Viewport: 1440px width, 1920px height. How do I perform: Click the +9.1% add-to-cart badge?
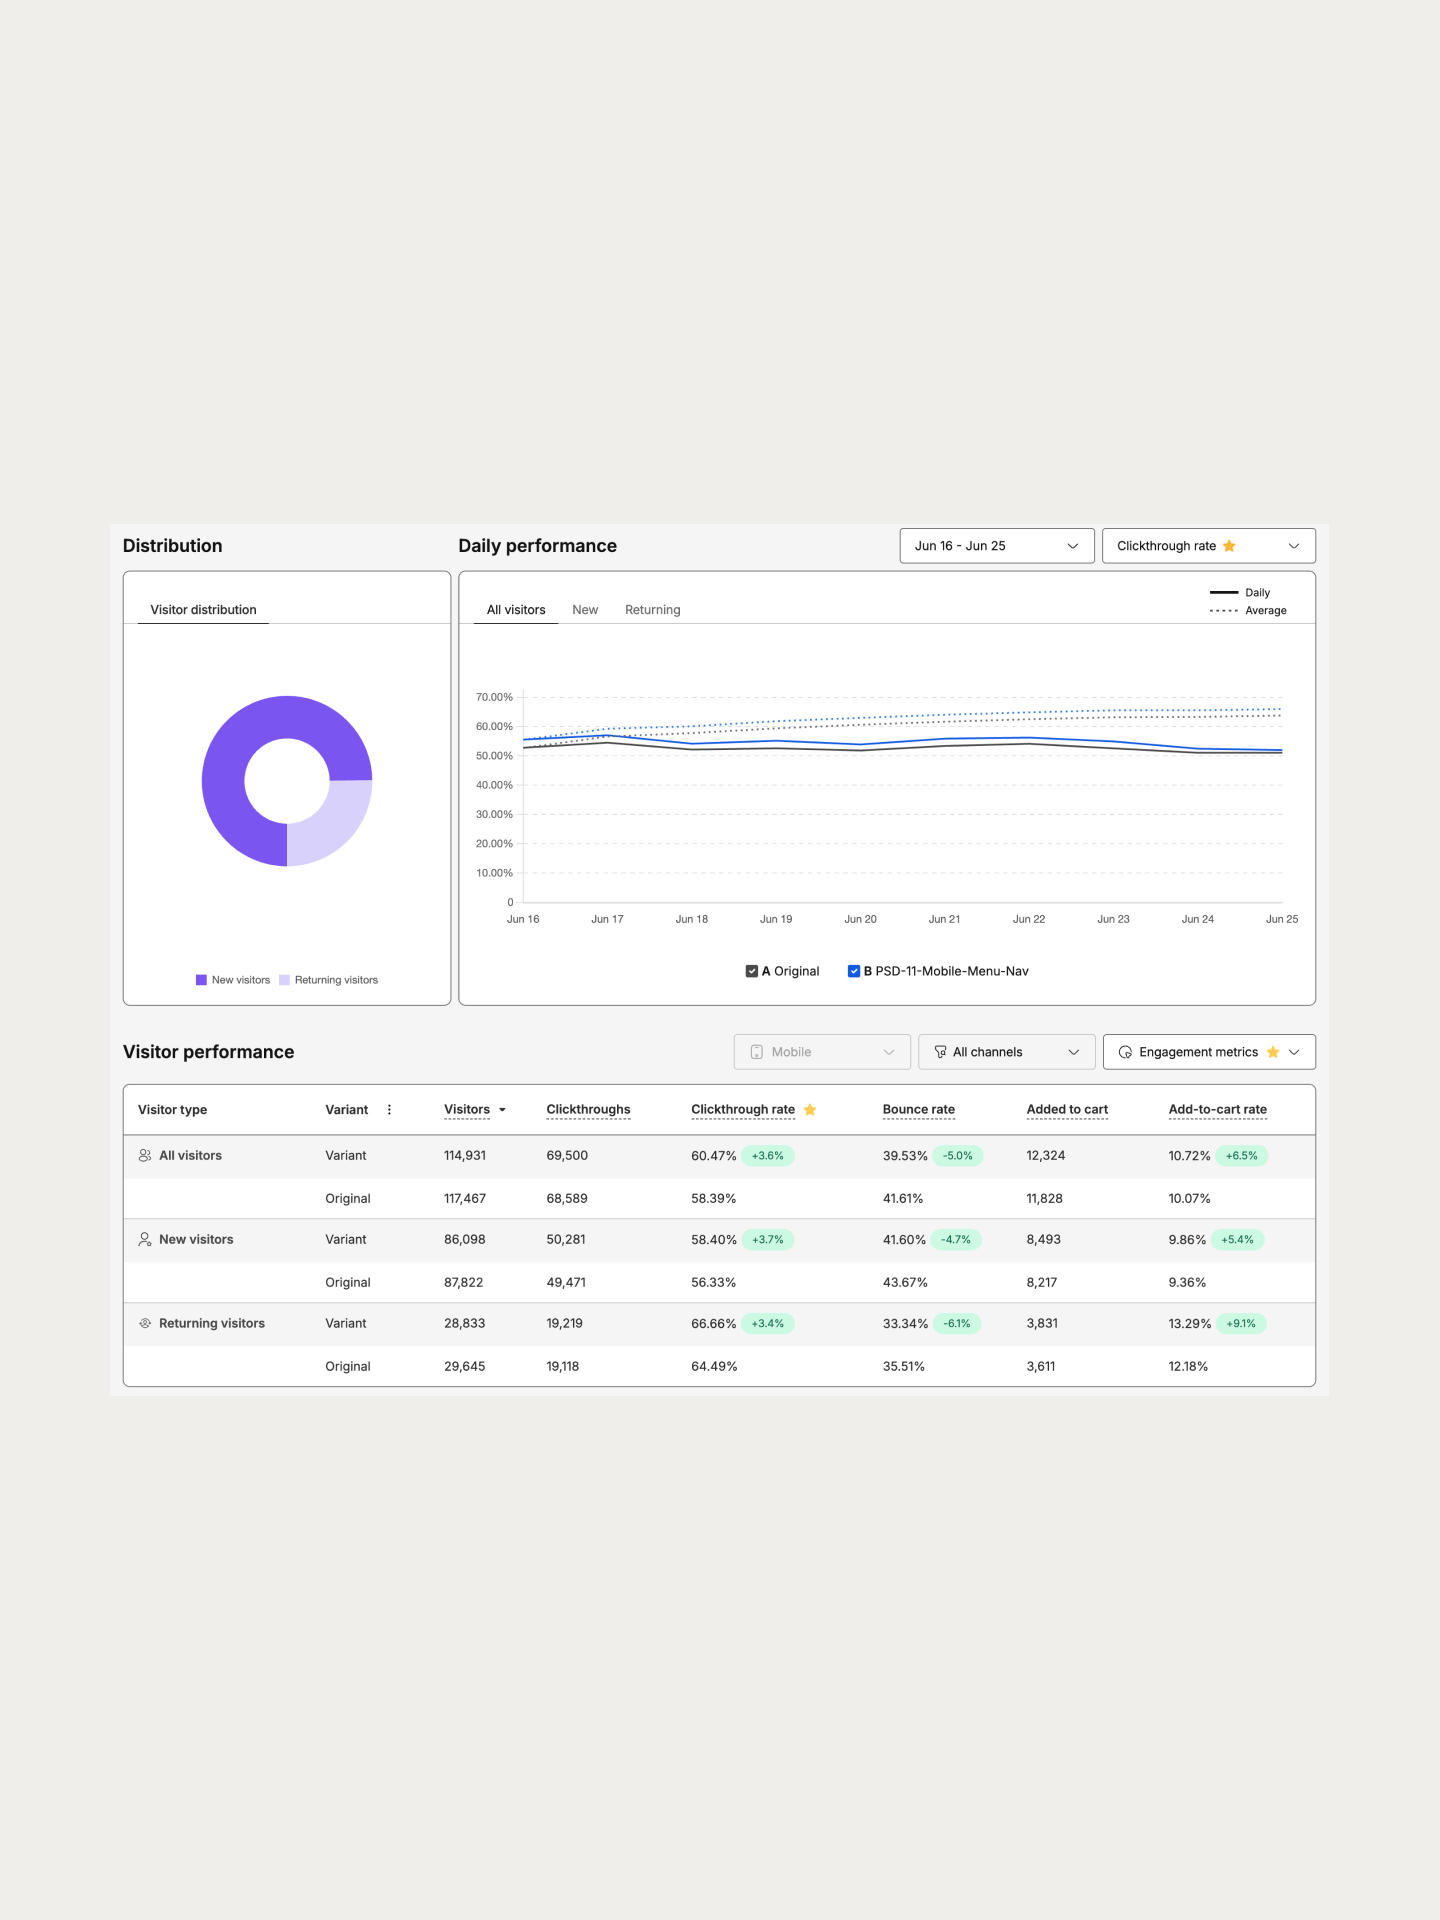(1241, 1324)
